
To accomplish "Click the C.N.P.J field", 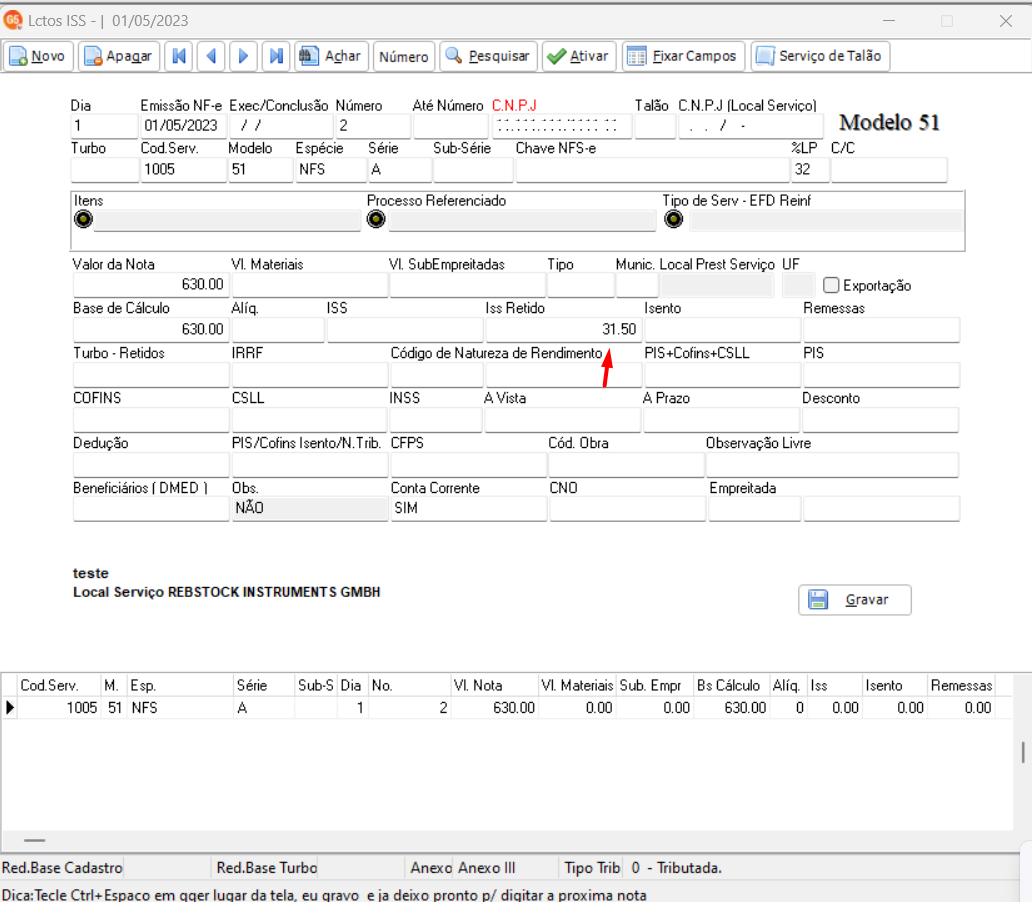I will coord(562,126).
